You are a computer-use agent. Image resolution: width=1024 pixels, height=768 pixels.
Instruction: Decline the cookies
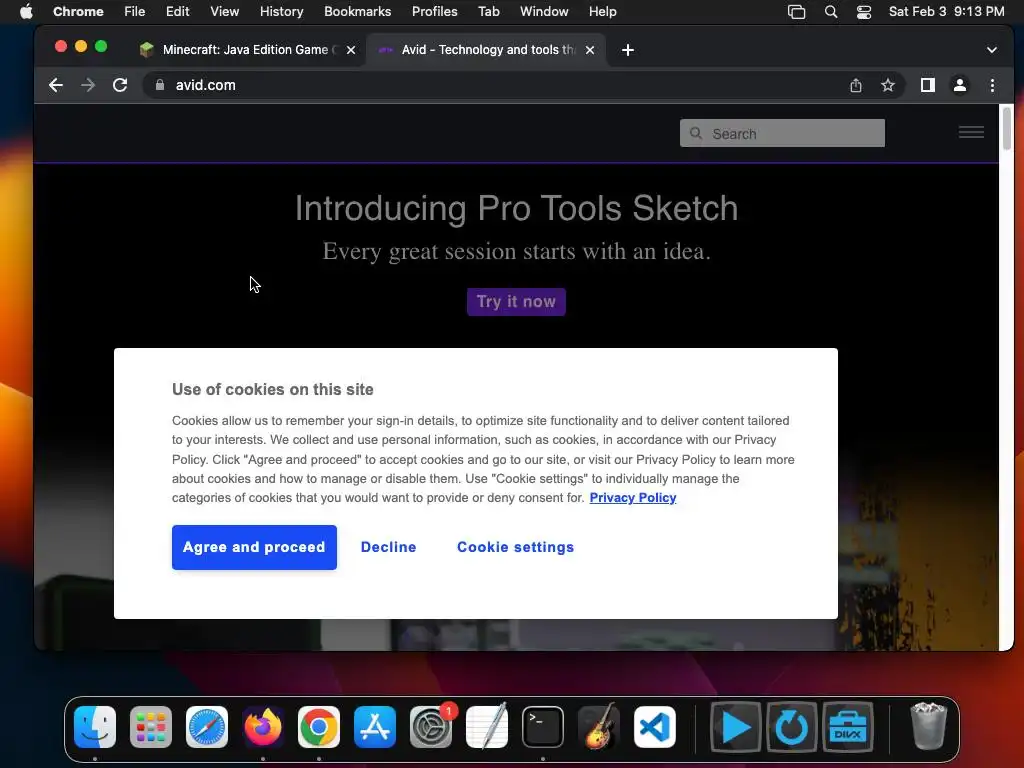[x=388, y=547]
